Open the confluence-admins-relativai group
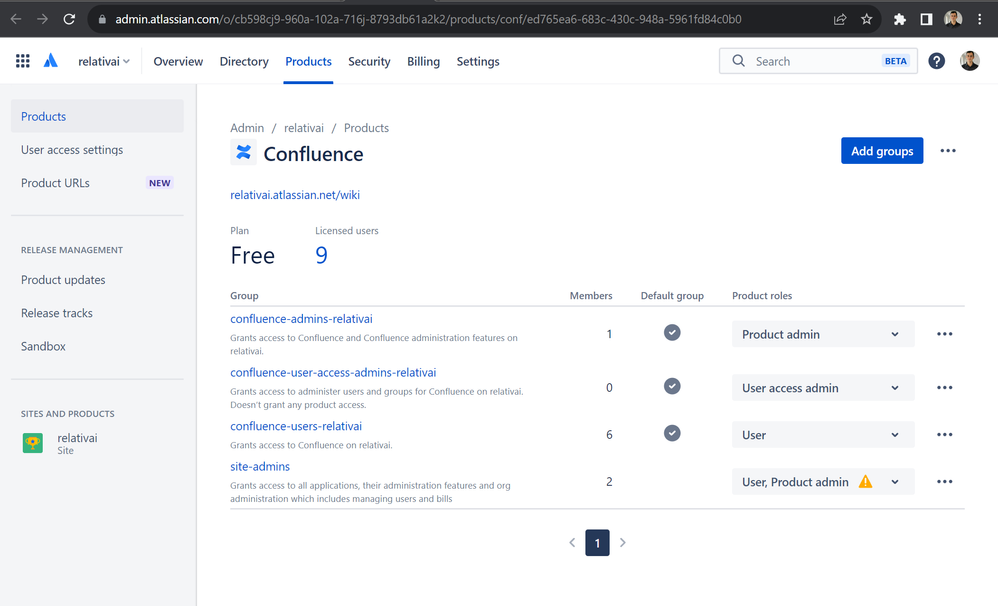 301,319
